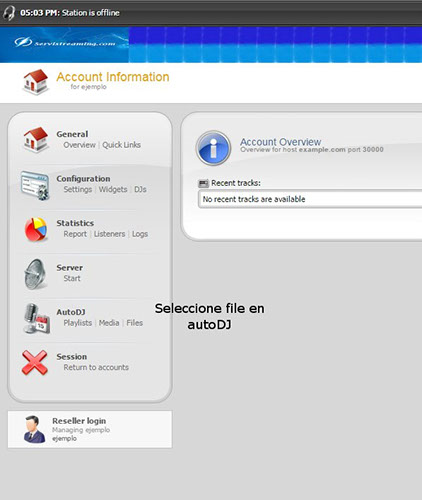Open Playlists under AutoDJ
Screen dimensions: 422x500
(78, 323)
